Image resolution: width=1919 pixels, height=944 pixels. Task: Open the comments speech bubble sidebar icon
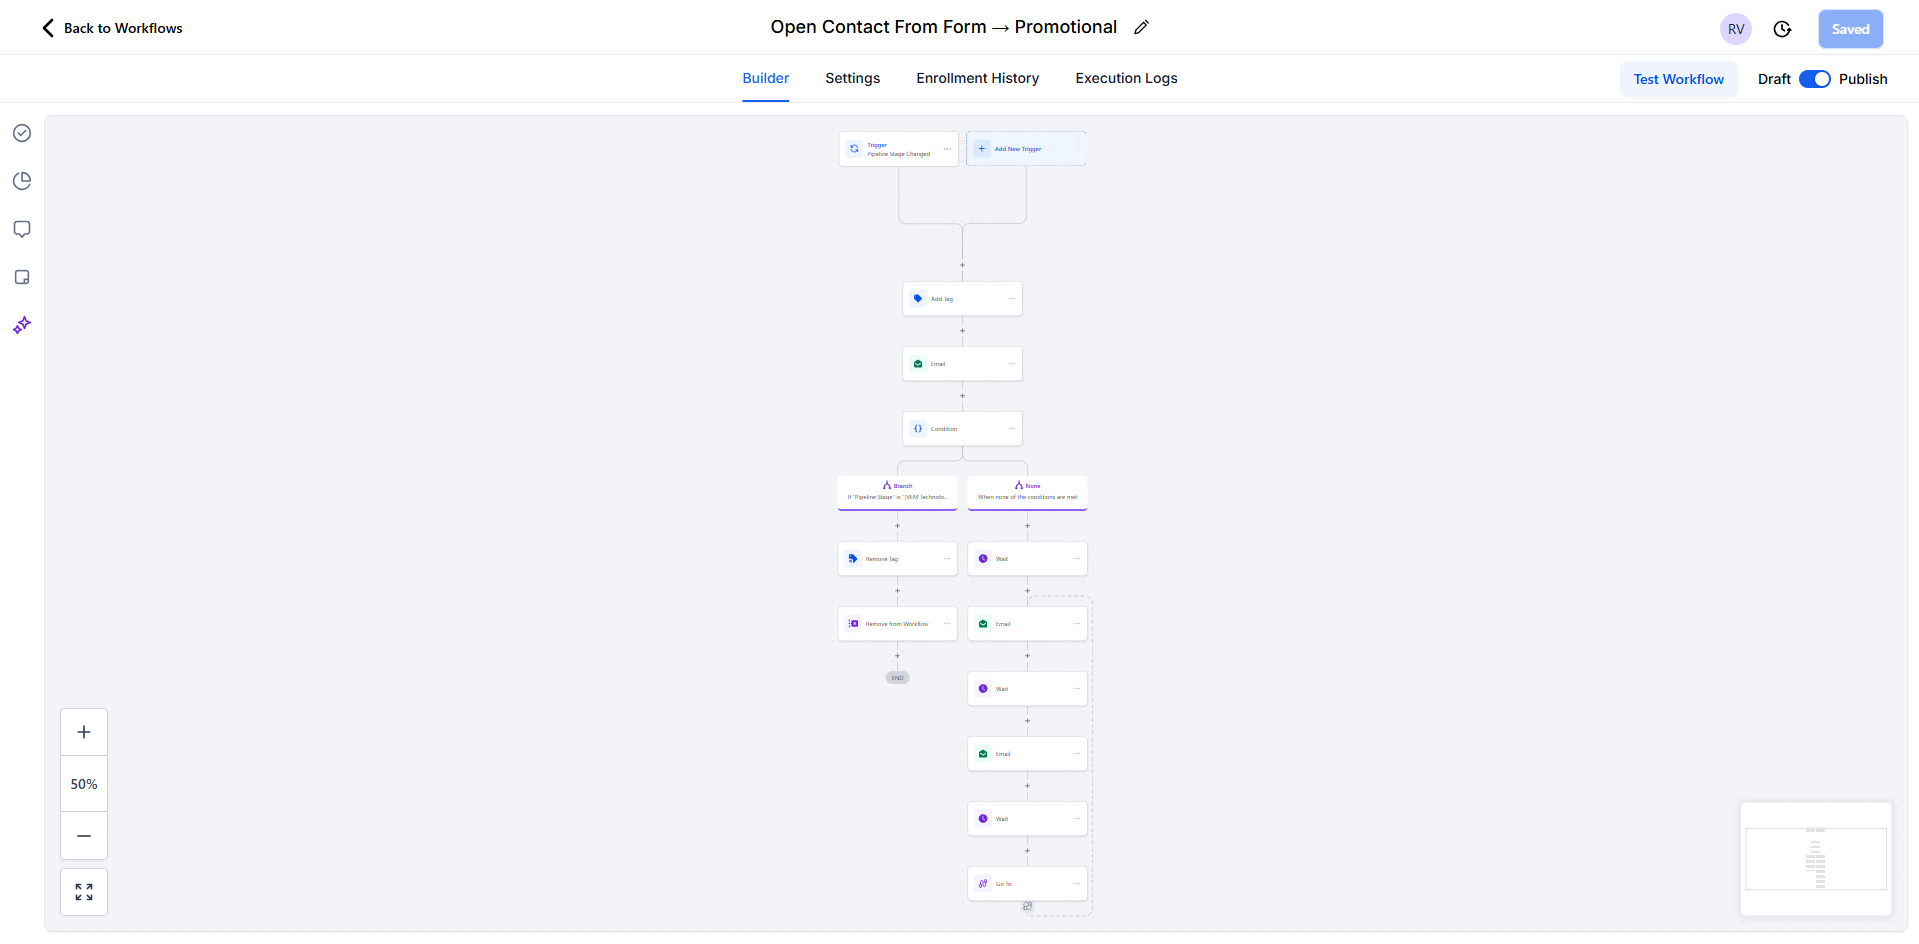(x=22, y=229)
